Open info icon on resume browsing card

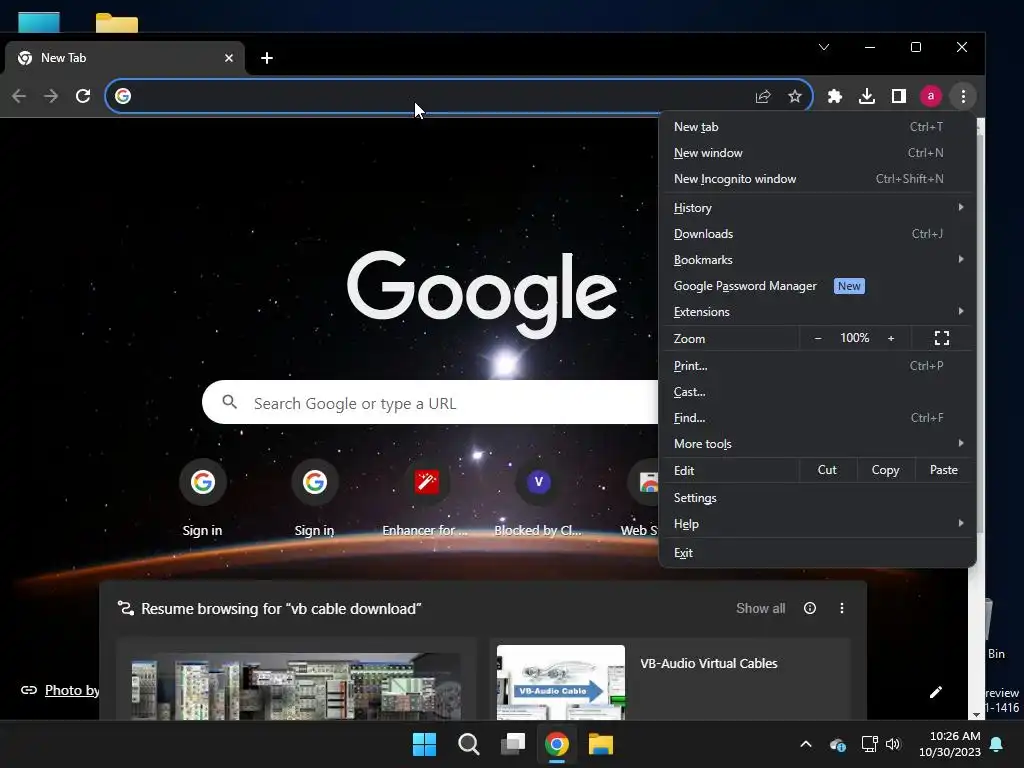[x=810, y=608]
